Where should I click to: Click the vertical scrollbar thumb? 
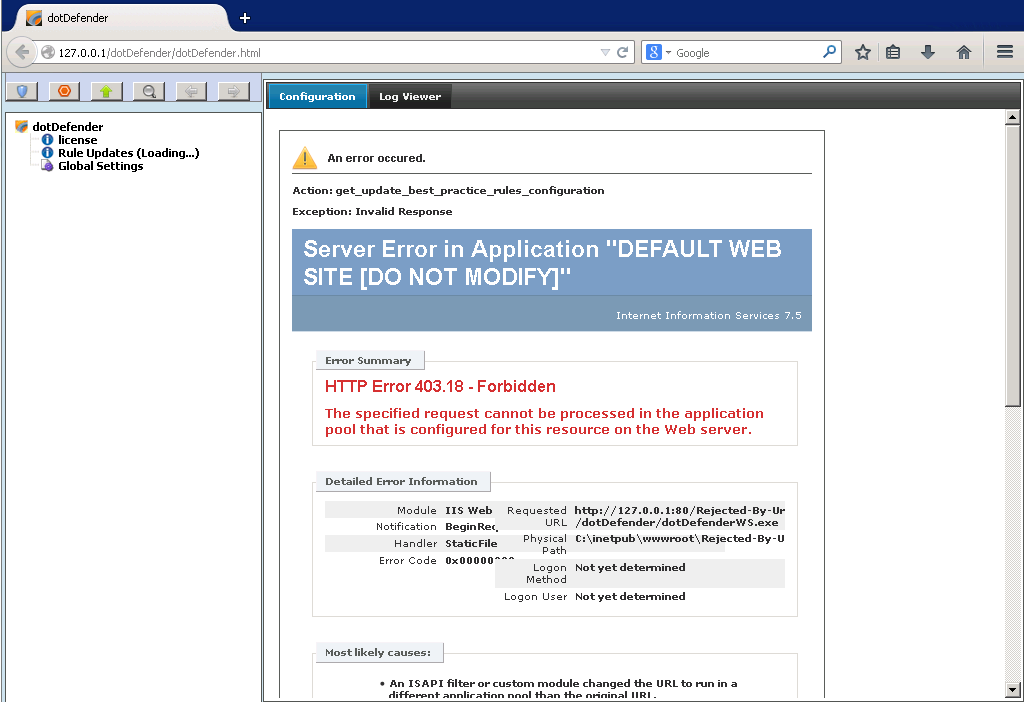1012,266
